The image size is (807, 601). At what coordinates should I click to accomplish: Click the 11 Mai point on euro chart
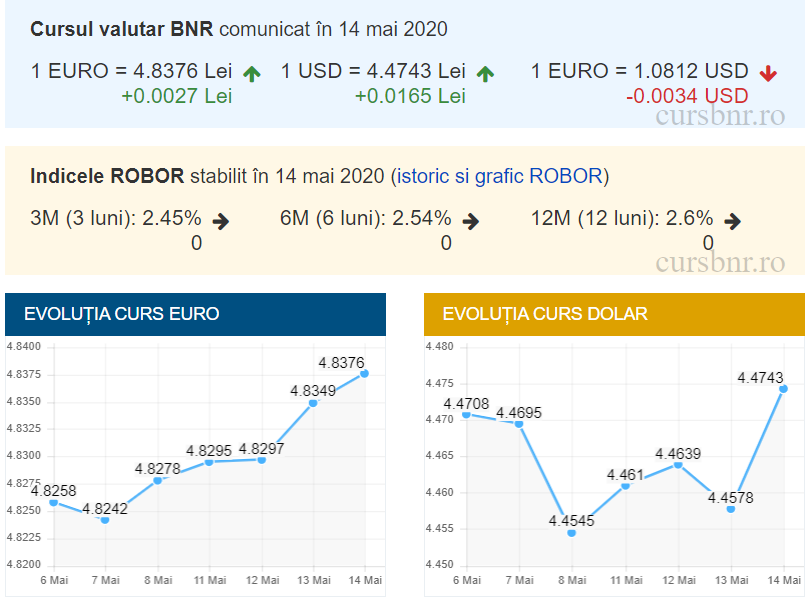[x=209, y=462]
